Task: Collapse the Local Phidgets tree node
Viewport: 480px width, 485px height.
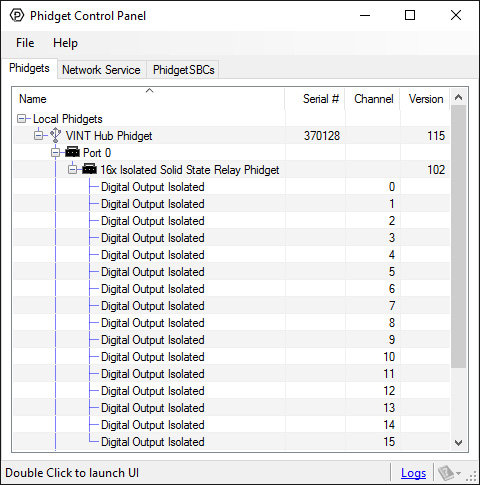Action: [x=21, y=119]
